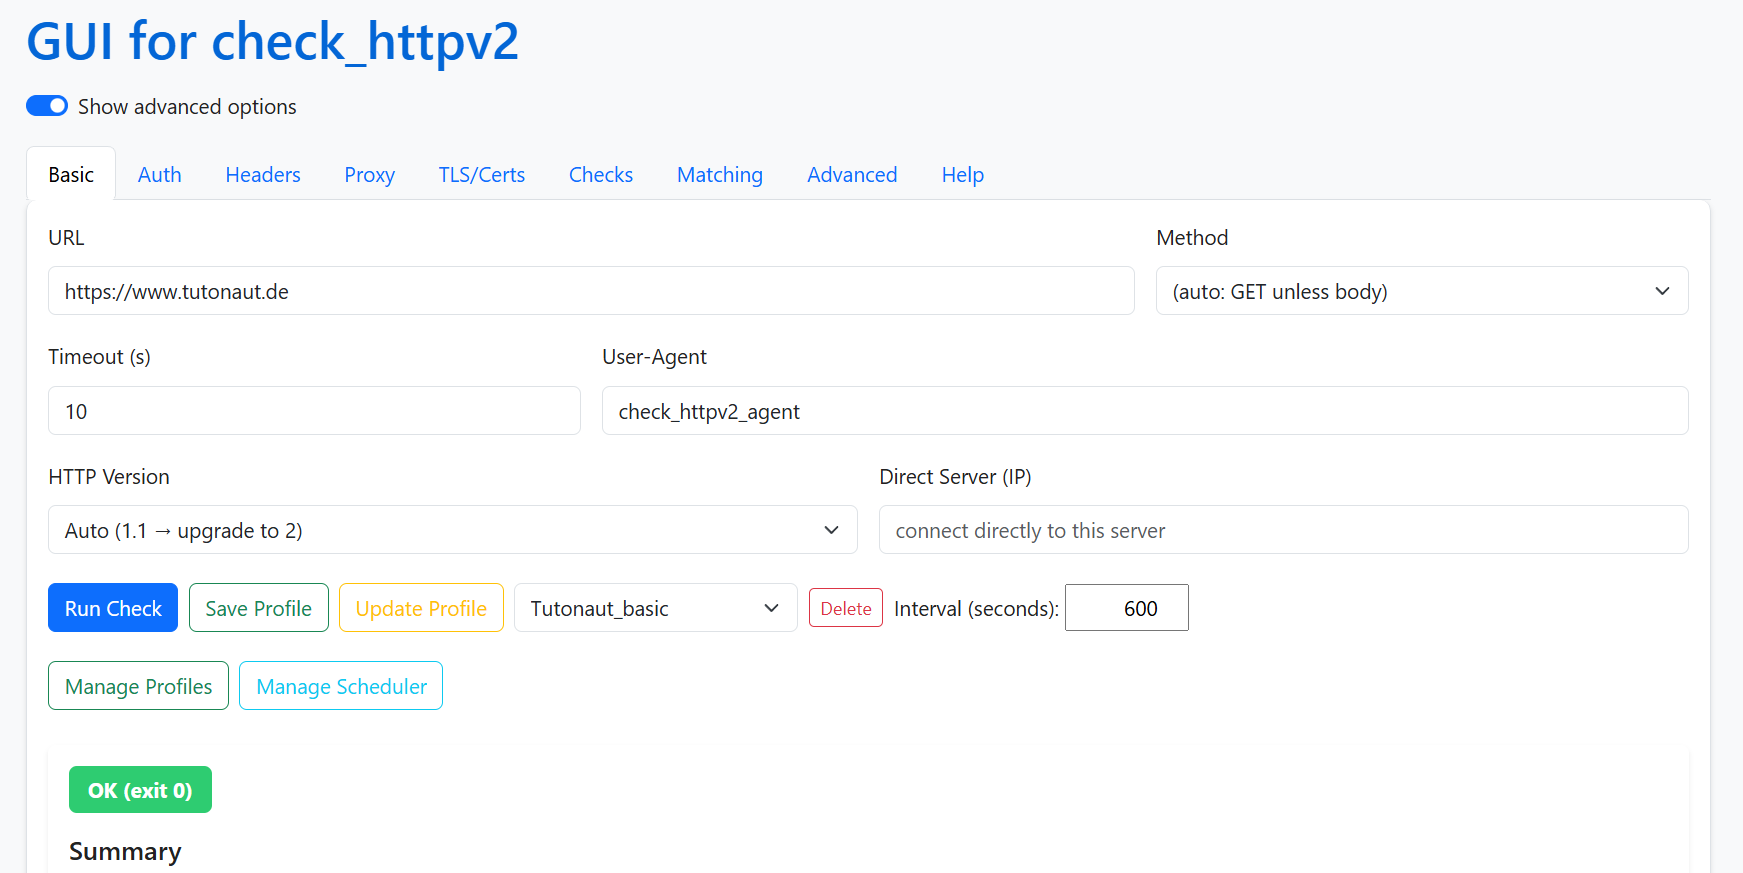The height and width of the screenshot is (873, 1743).
Task: Click the Interval seconds field
Action: pos(1126,608)
